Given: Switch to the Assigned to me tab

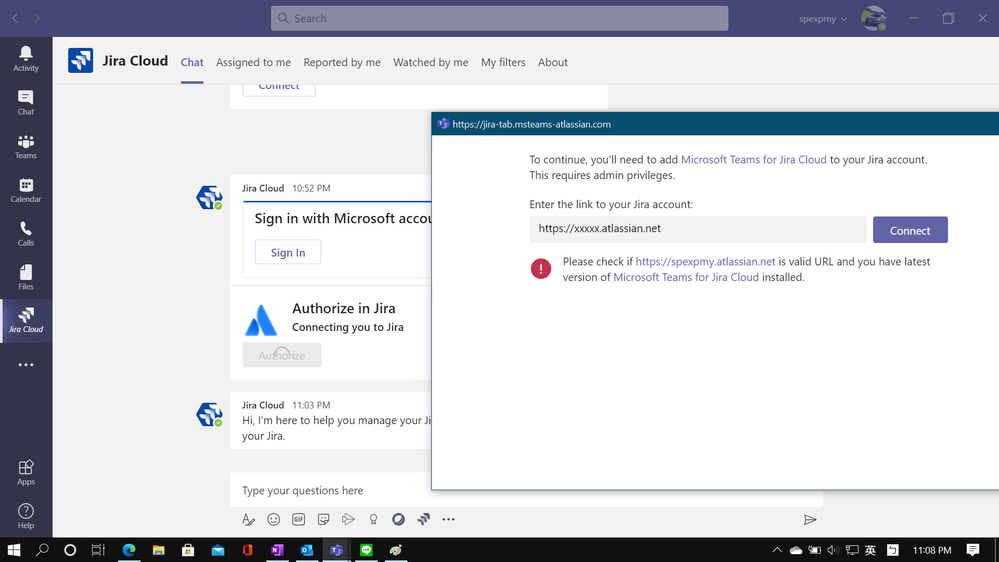Looking at the screenshot, I should pos(253,62).
